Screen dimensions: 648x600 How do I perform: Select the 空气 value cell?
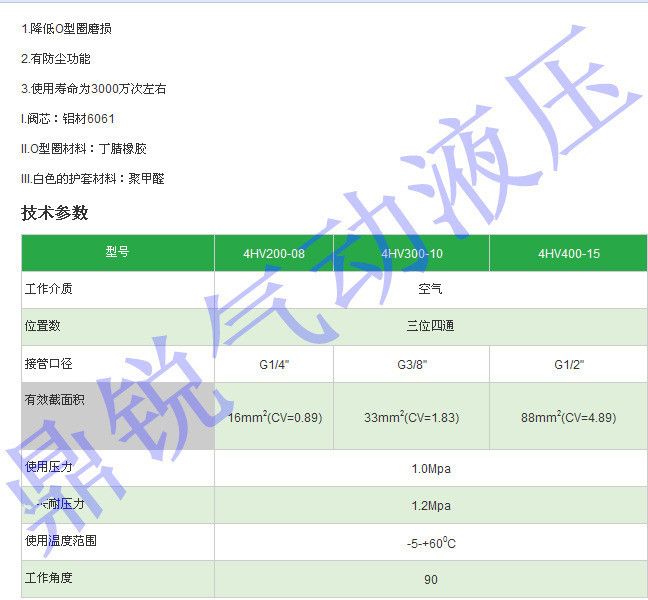[430, 290]
